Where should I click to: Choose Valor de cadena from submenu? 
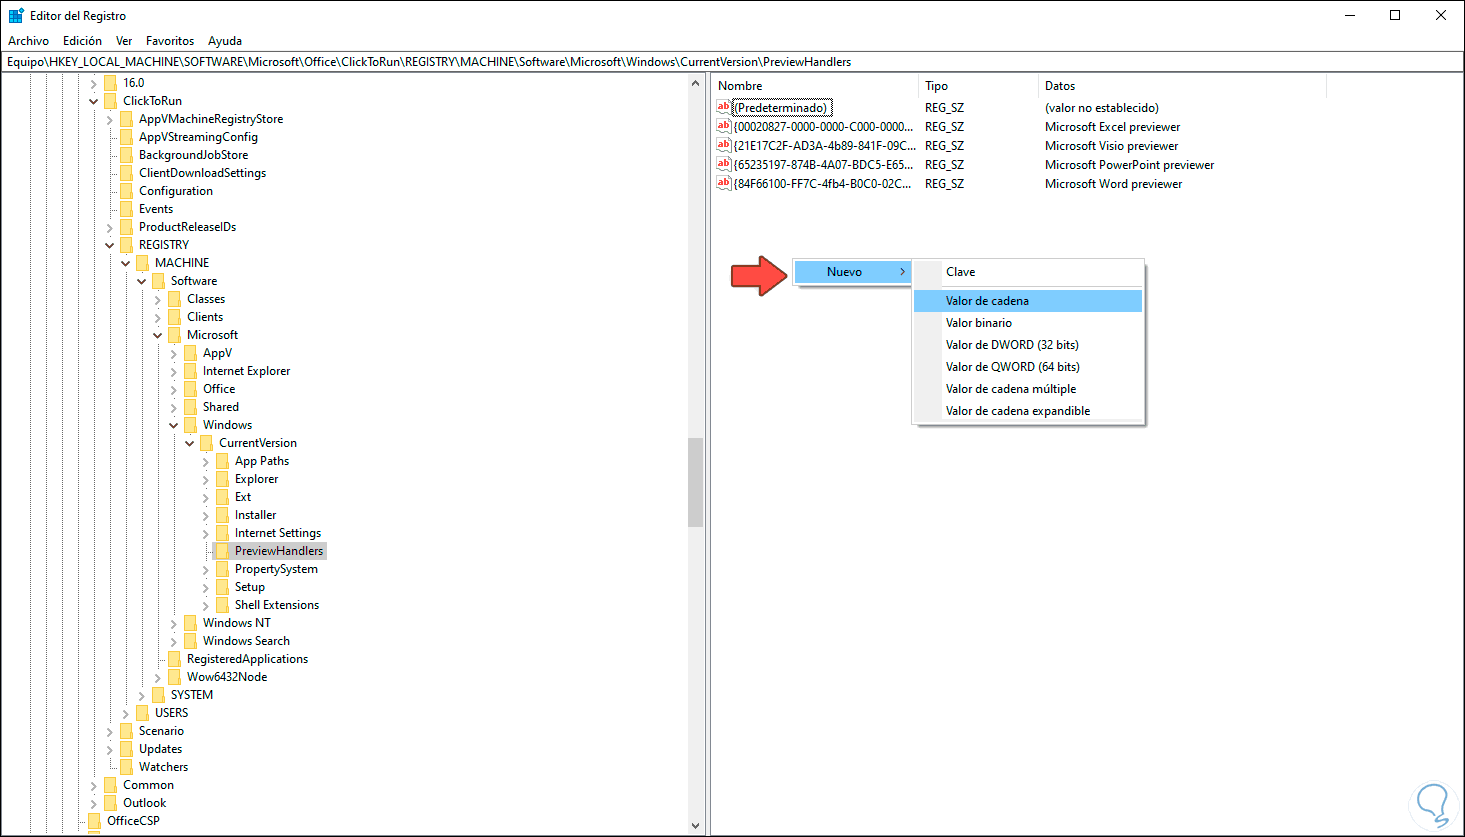[x=1028, y=301]
